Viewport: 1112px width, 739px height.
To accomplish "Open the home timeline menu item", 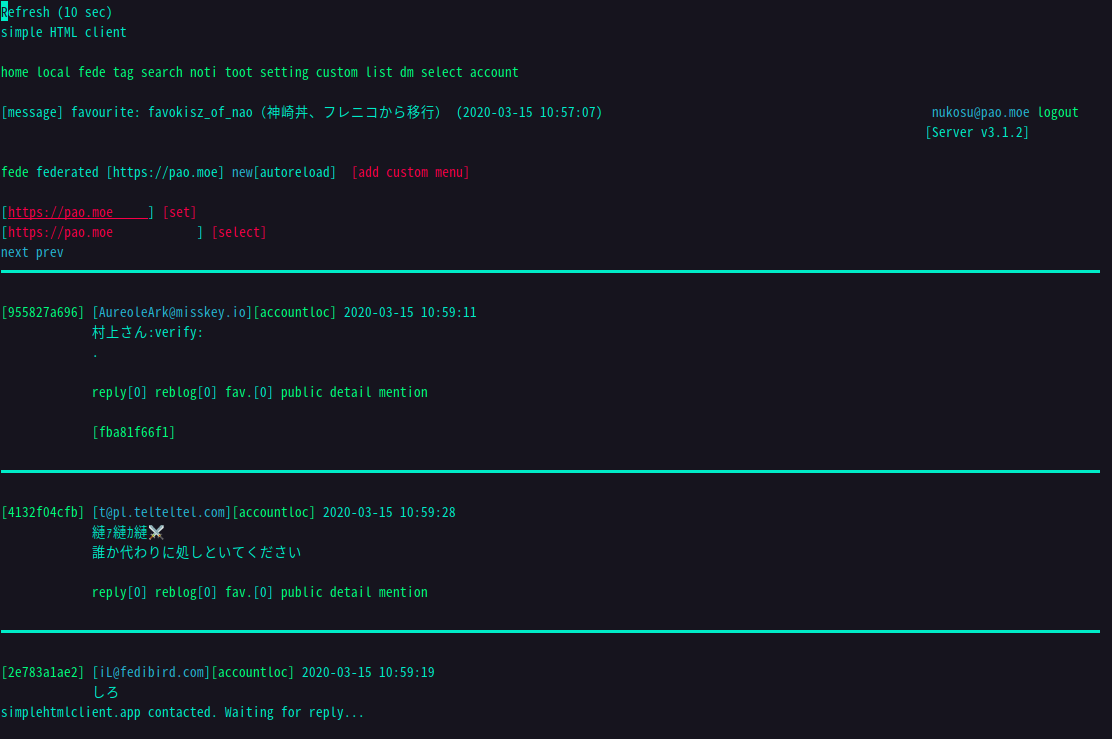I will click(15, 72).
